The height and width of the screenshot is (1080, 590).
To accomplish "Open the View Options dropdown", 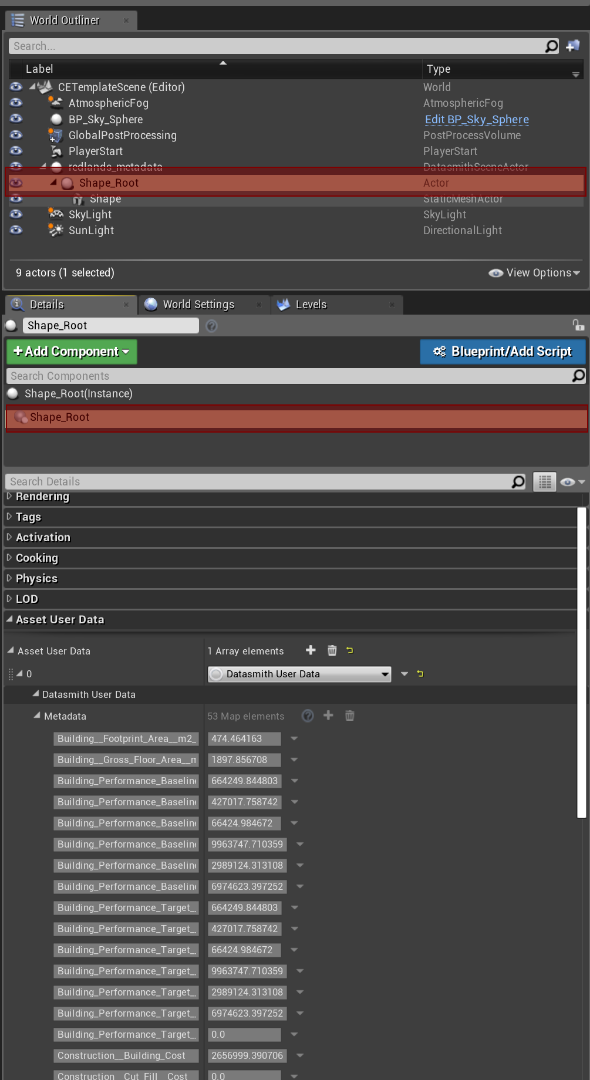I will [x=535, y=273].
